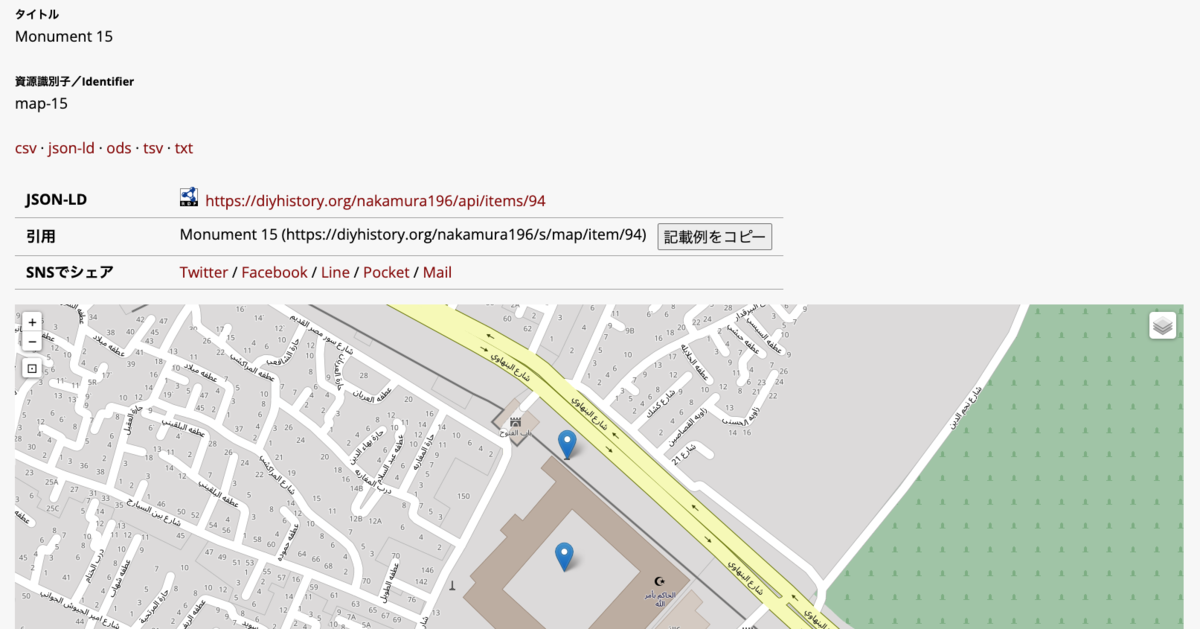Screen dimensions: 1200x629
Task: Download the item in ods format
Action: [119, 147]
